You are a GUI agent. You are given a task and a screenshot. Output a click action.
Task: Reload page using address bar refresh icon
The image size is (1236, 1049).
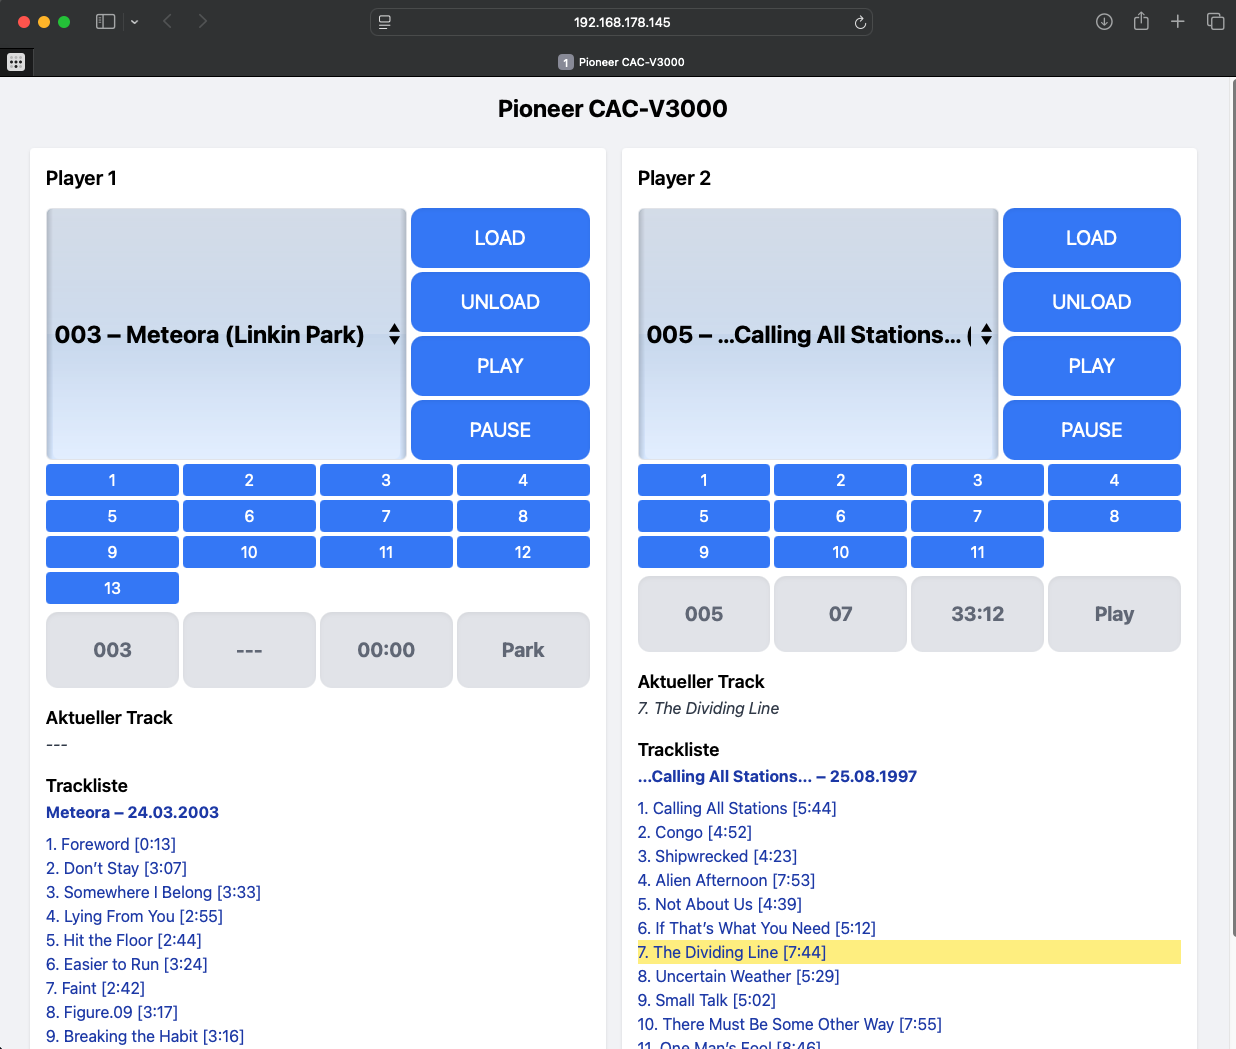(860, 22)
